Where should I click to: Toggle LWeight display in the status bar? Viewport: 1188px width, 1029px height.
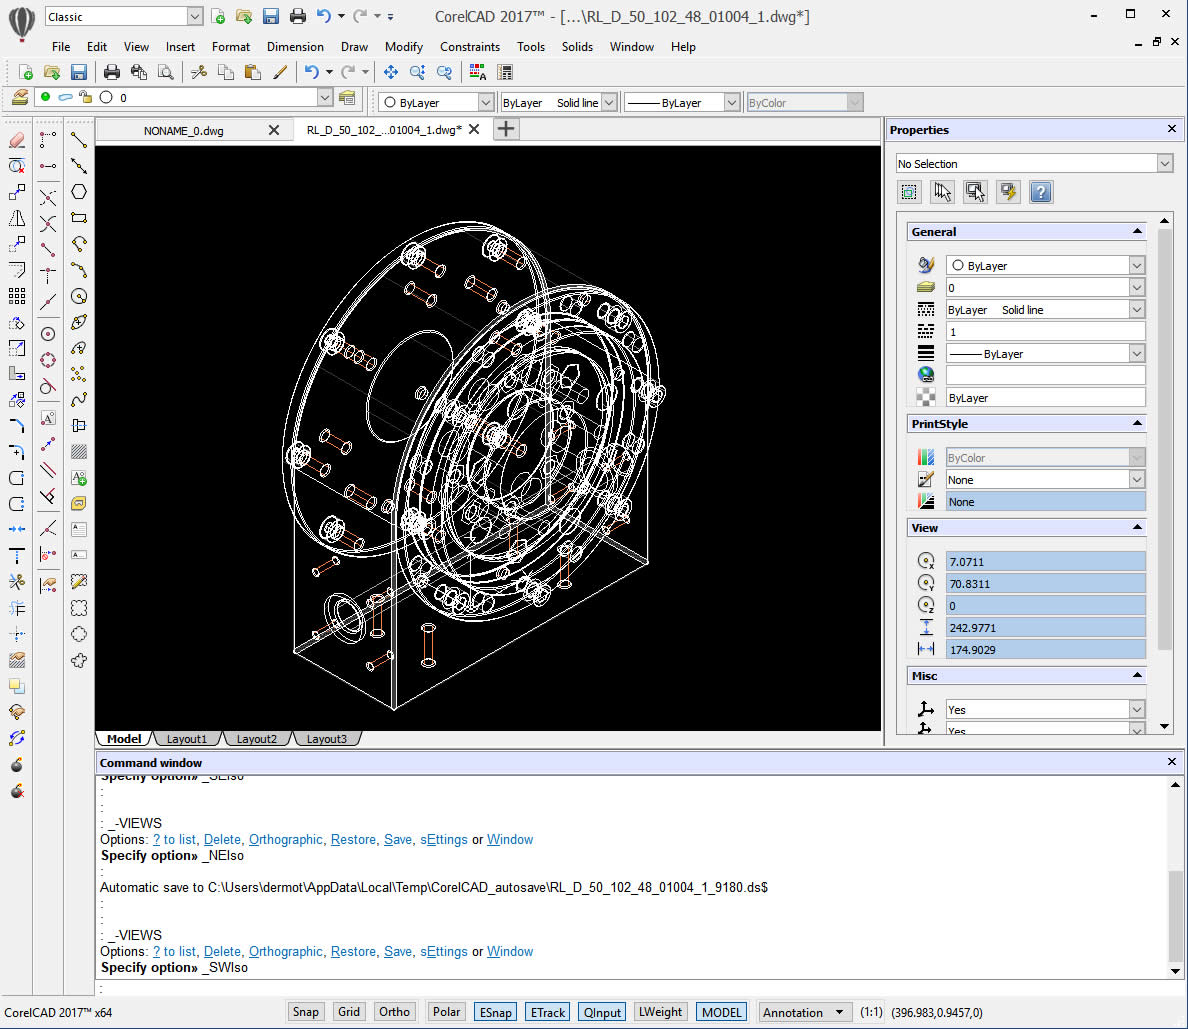660,1012
